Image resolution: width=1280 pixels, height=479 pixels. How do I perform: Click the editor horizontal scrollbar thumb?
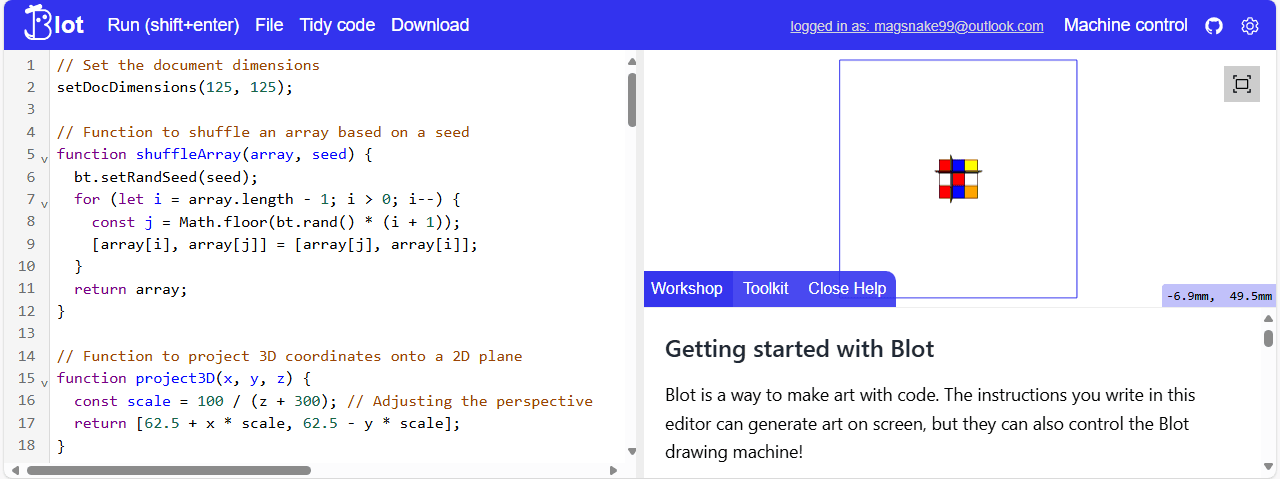[x=168, y=470]
